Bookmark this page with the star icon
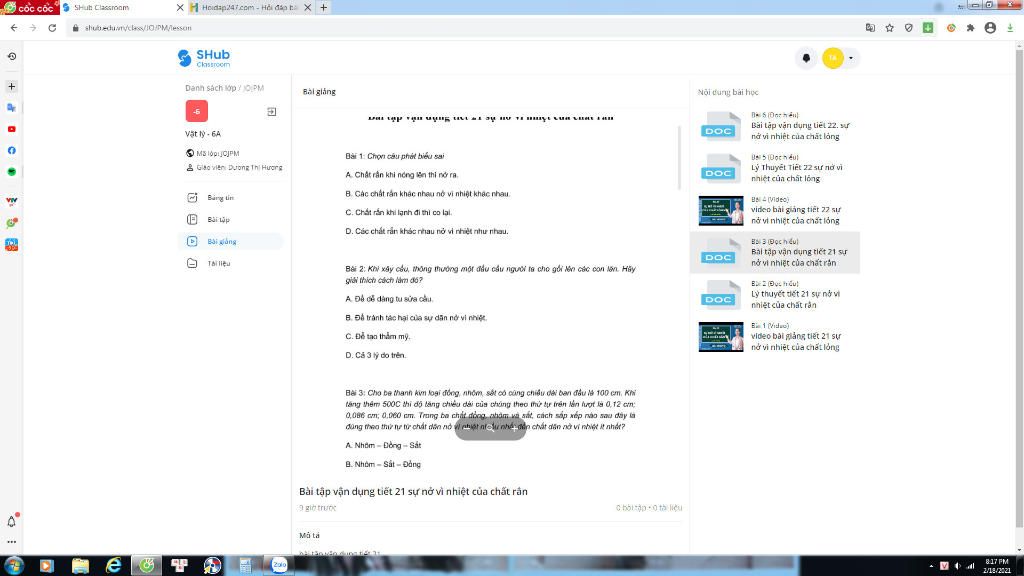 tap(889, 28)
